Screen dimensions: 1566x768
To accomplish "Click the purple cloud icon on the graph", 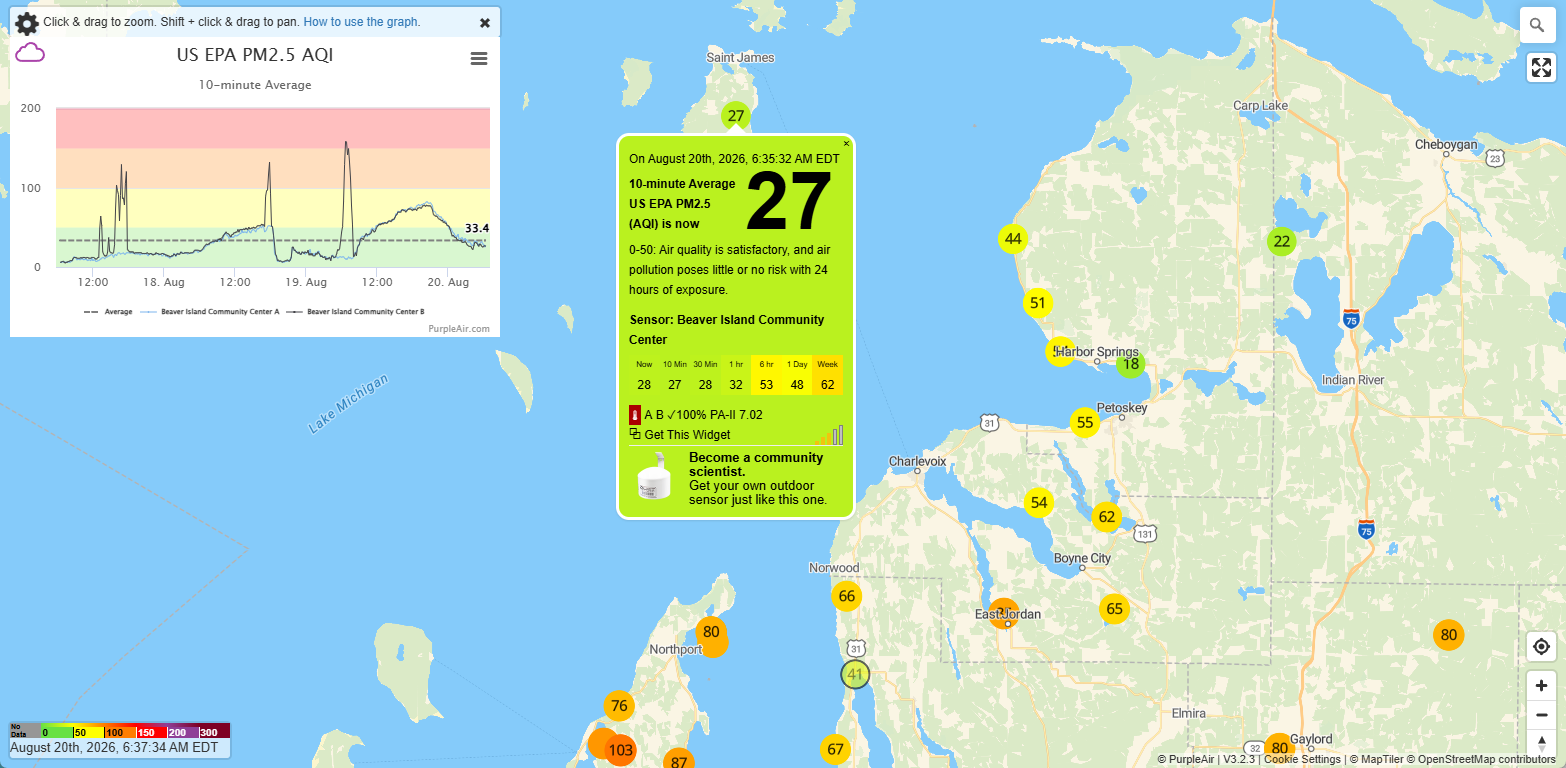I will pos(30,53).
